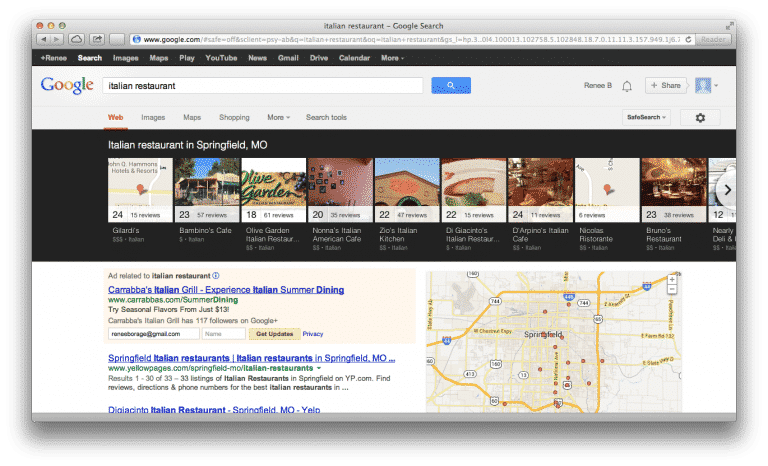
Task: Open Digiacinto Italian Restaurant Yelp result
Action: click(x=214, y=410)
